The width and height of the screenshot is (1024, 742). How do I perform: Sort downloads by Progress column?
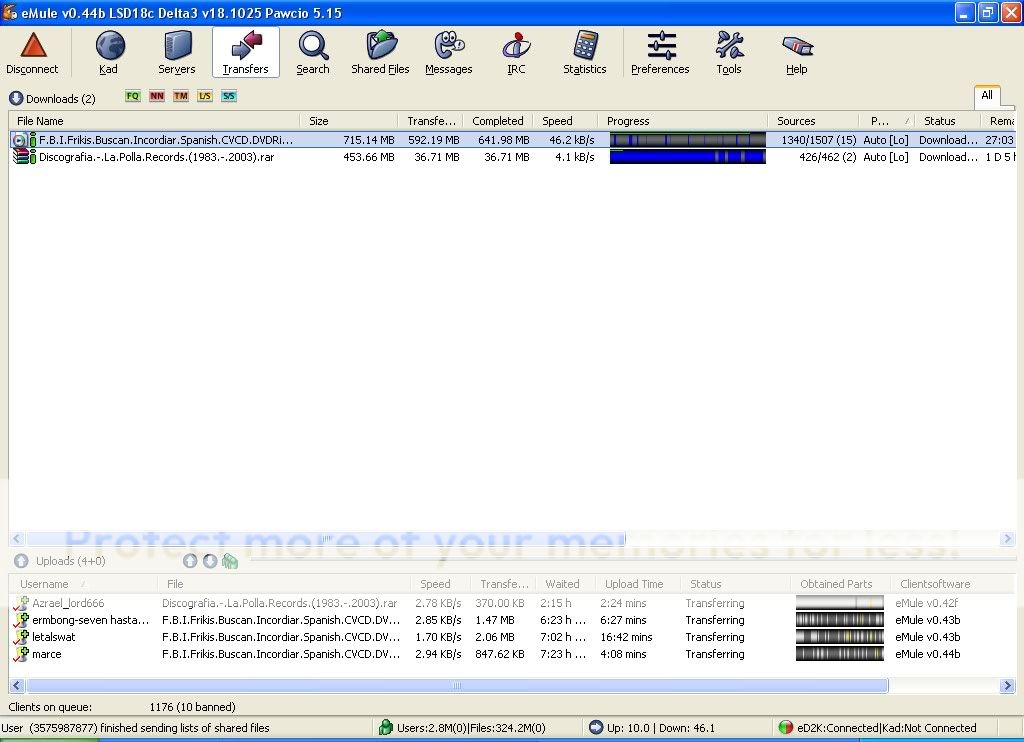tap(682, 121)
